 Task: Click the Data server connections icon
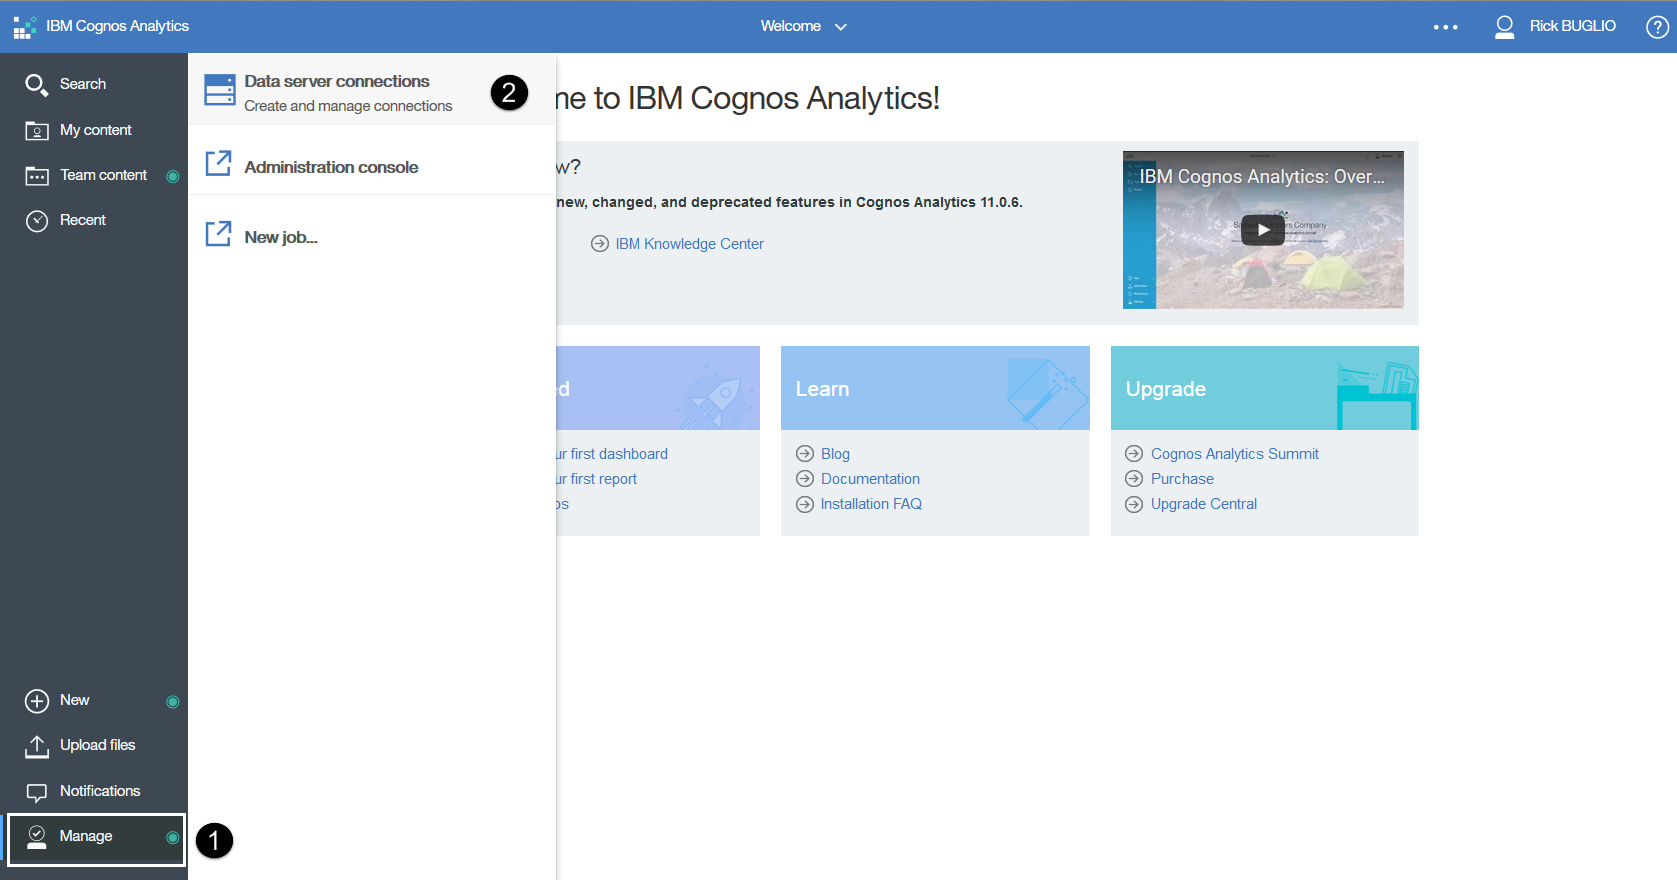(220, 90)
